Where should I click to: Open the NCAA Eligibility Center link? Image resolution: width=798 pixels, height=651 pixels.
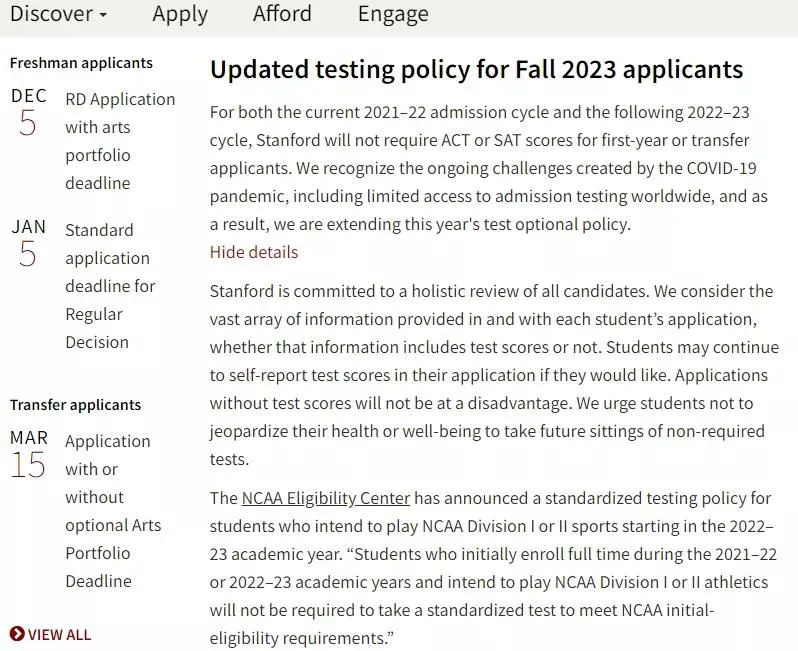[x=326, y=498]
